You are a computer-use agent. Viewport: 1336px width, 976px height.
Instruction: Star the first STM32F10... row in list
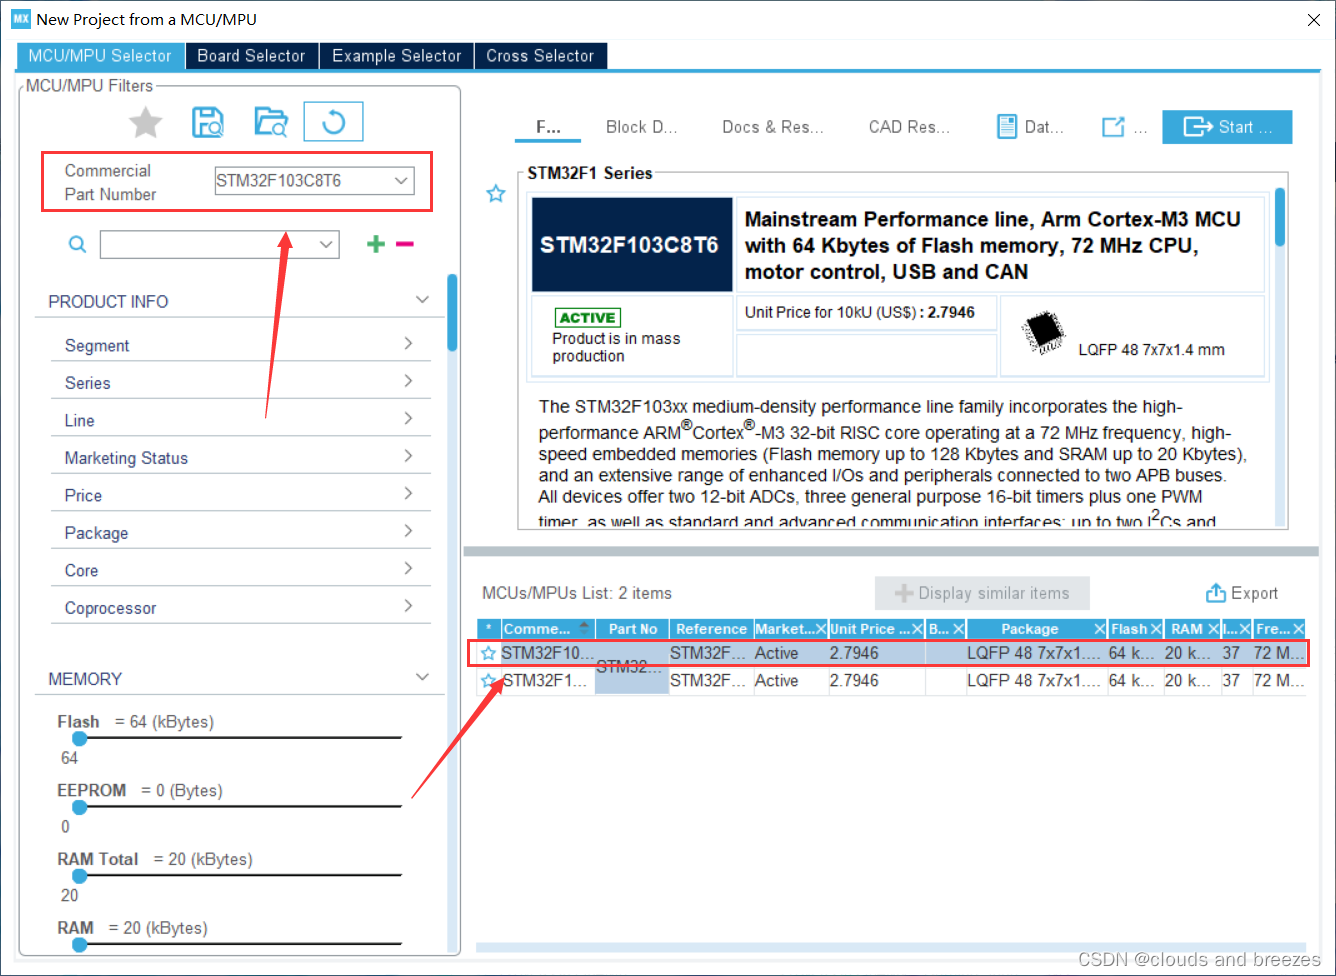pyautogui.click(x=488, y=653)
